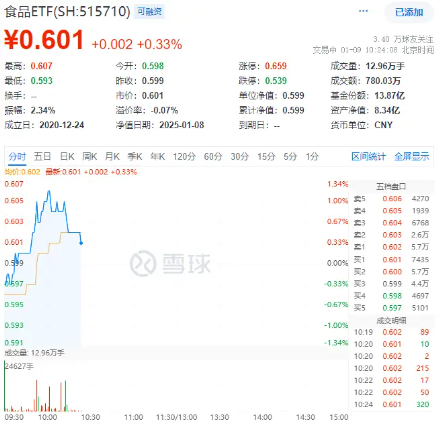Switch to the 5分 tab

[x=290, y=156]
